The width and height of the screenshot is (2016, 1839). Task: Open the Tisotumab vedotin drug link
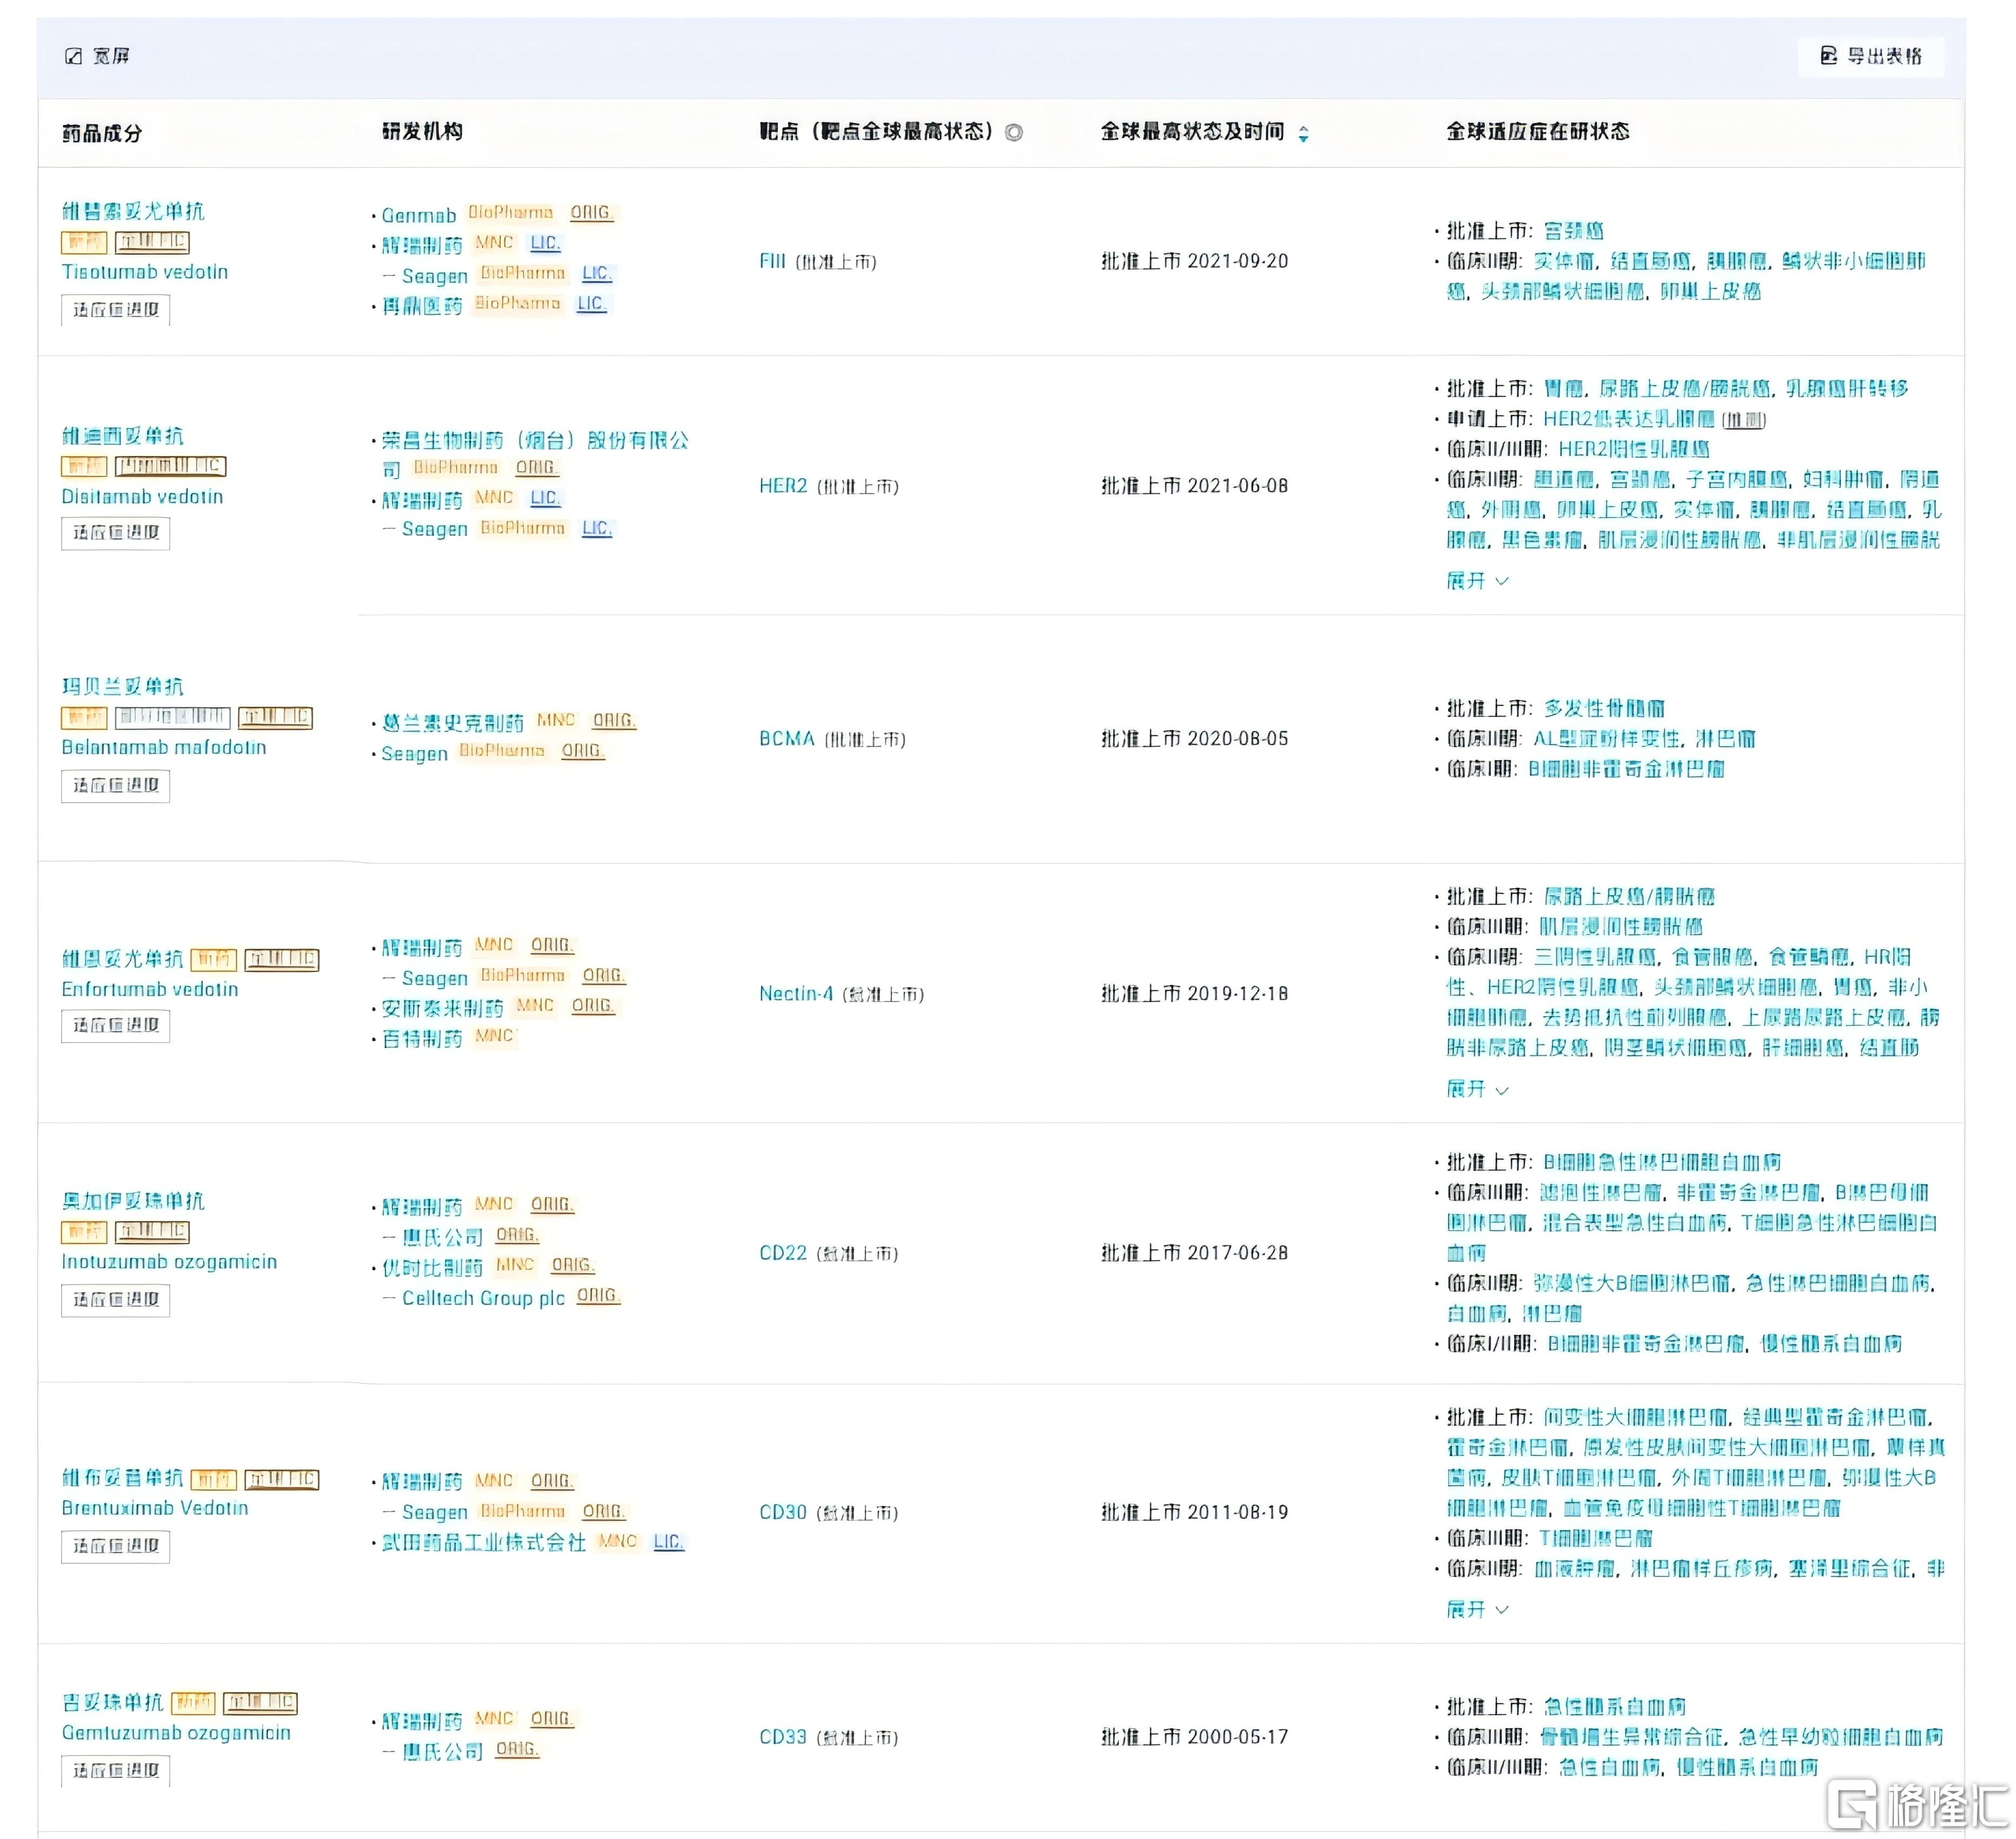click(x=145, y=273)
